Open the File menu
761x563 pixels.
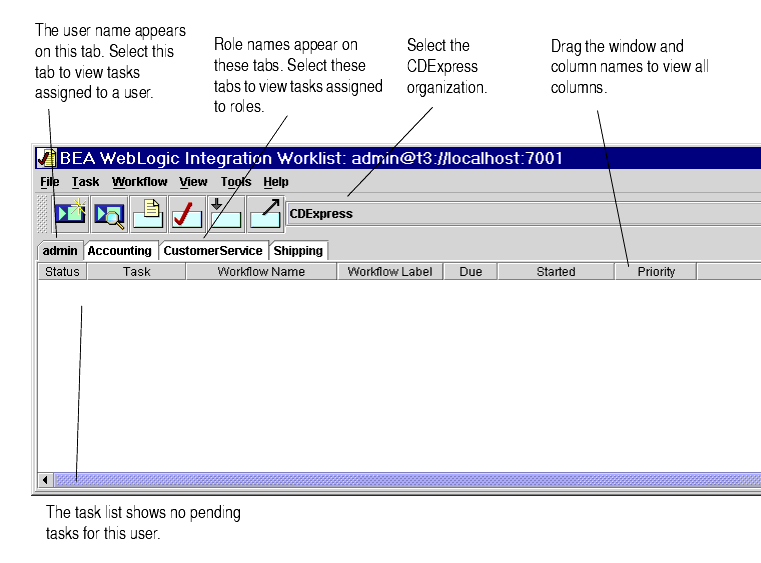(50, 182)
